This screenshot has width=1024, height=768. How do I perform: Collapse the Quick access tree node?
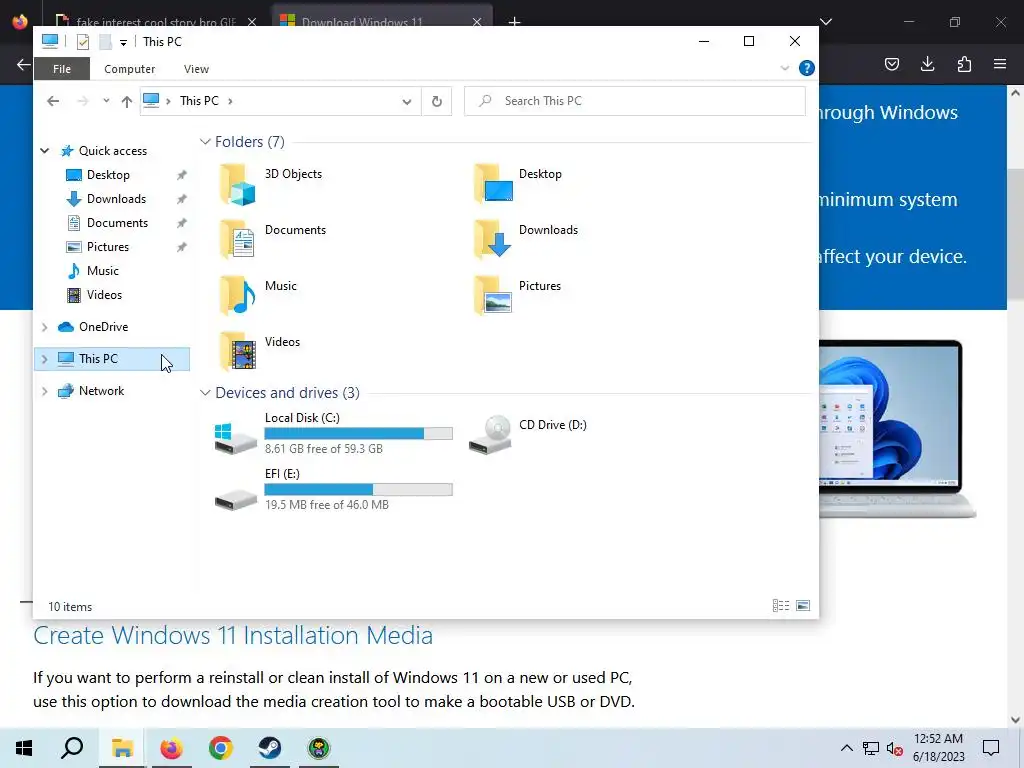coord(44,151)
